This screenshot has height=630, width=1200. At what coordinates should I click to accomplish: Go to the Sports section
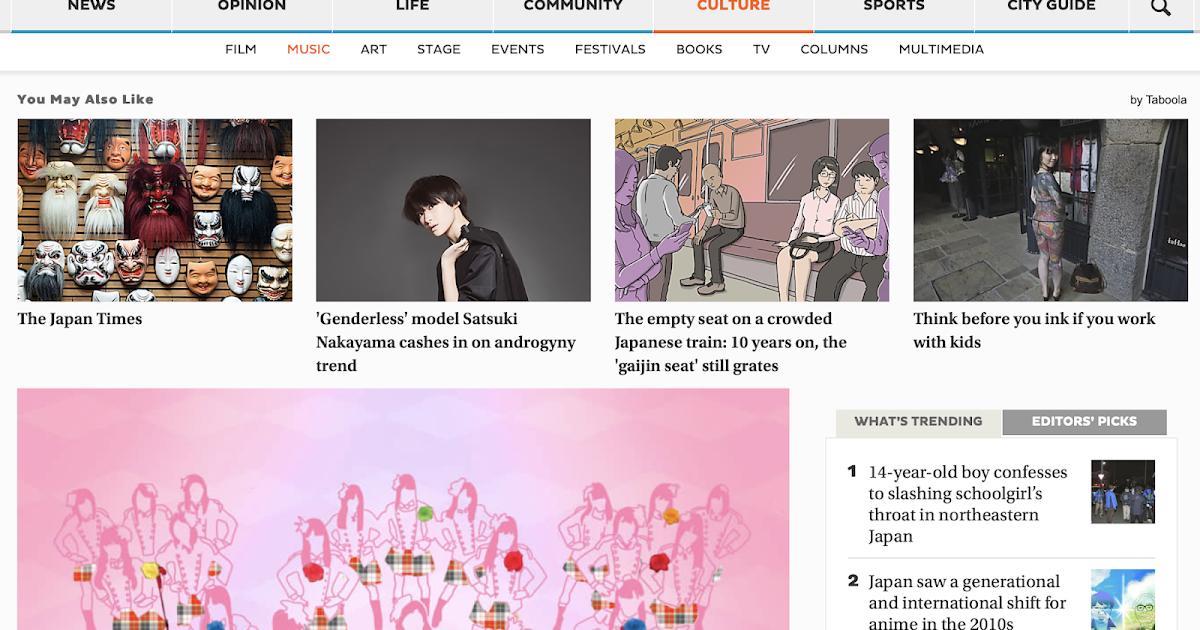coord(894,8)
